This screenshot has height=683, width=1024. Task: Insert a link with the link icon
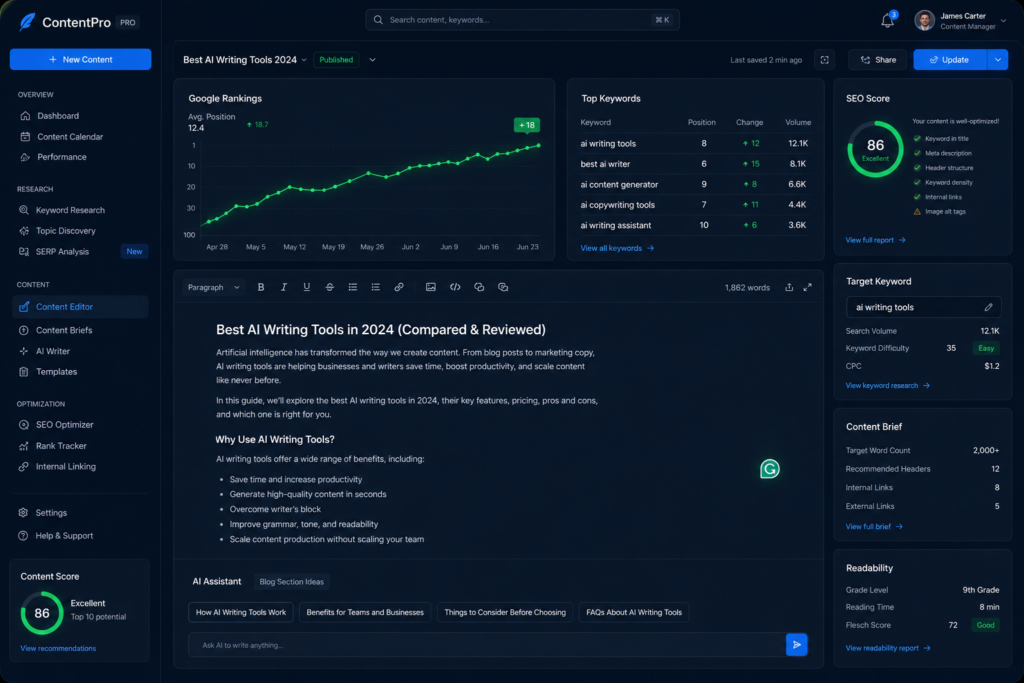tap(398, 287)
